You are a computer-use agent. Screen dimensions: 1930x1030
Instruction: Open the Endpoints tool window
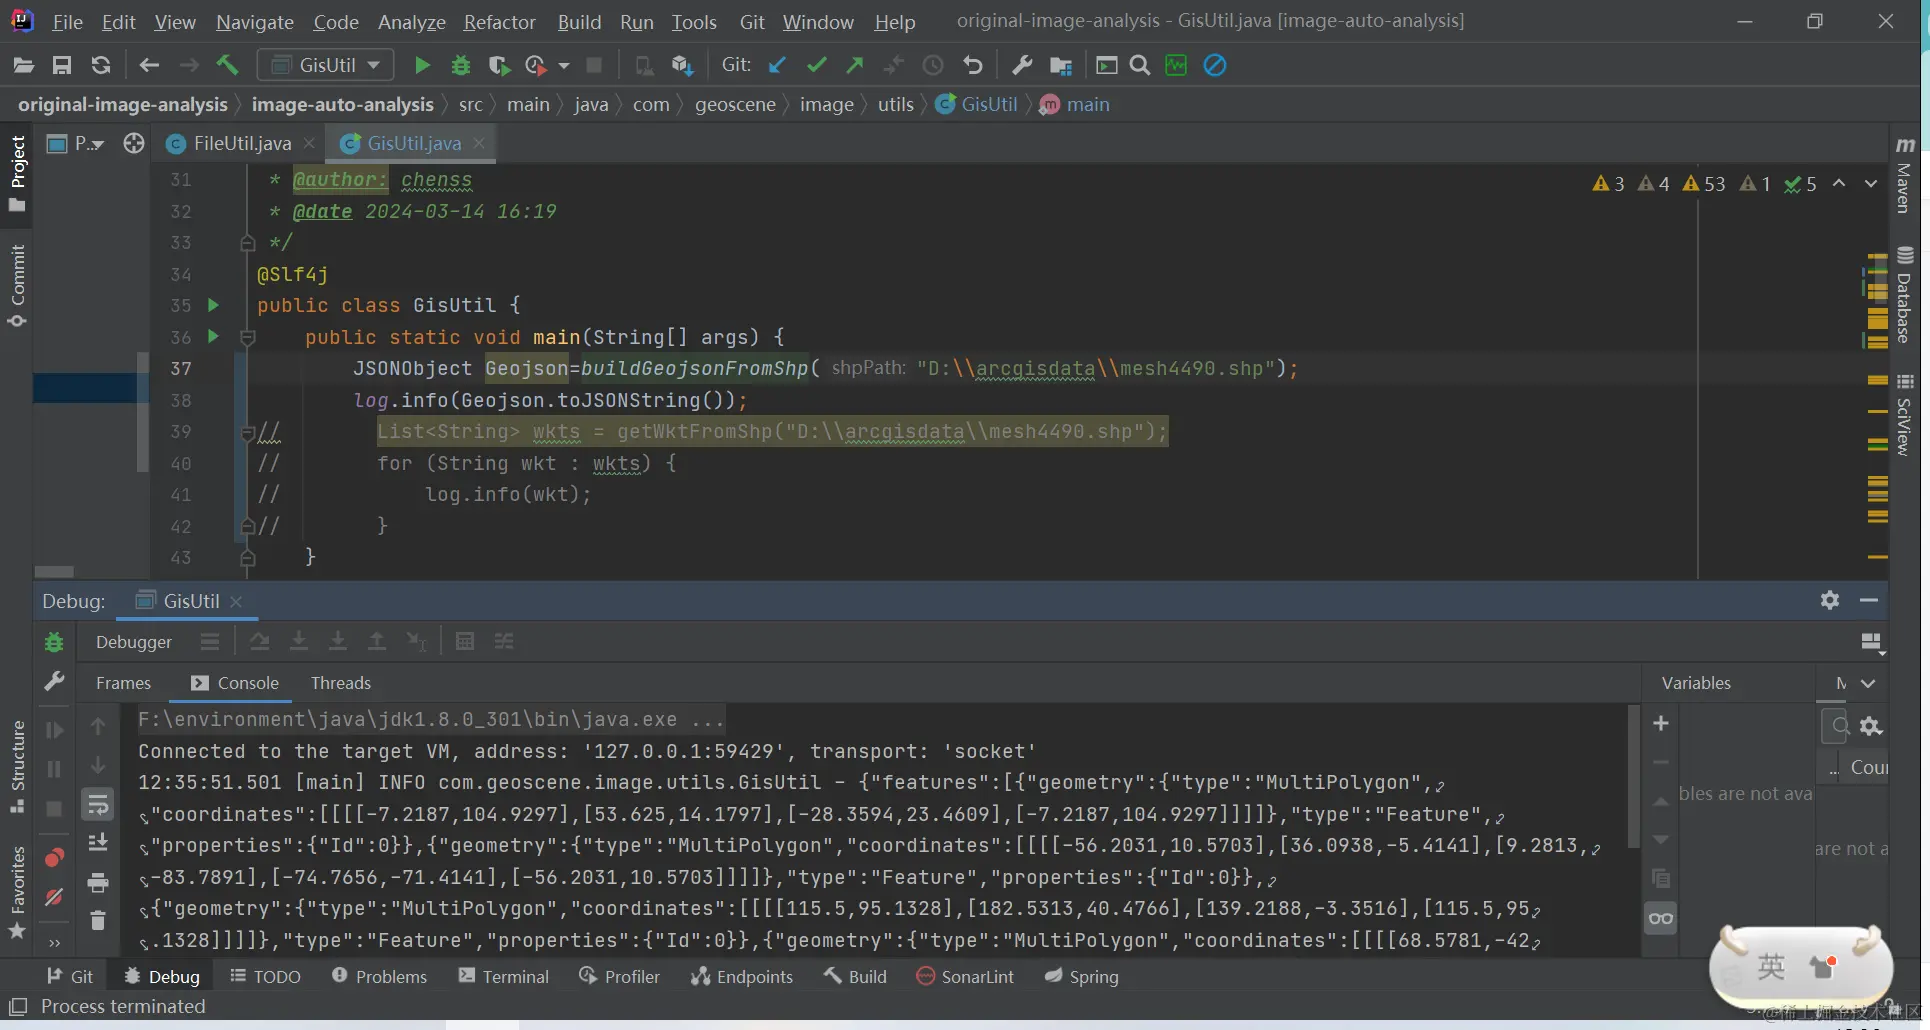click(742, 976)
